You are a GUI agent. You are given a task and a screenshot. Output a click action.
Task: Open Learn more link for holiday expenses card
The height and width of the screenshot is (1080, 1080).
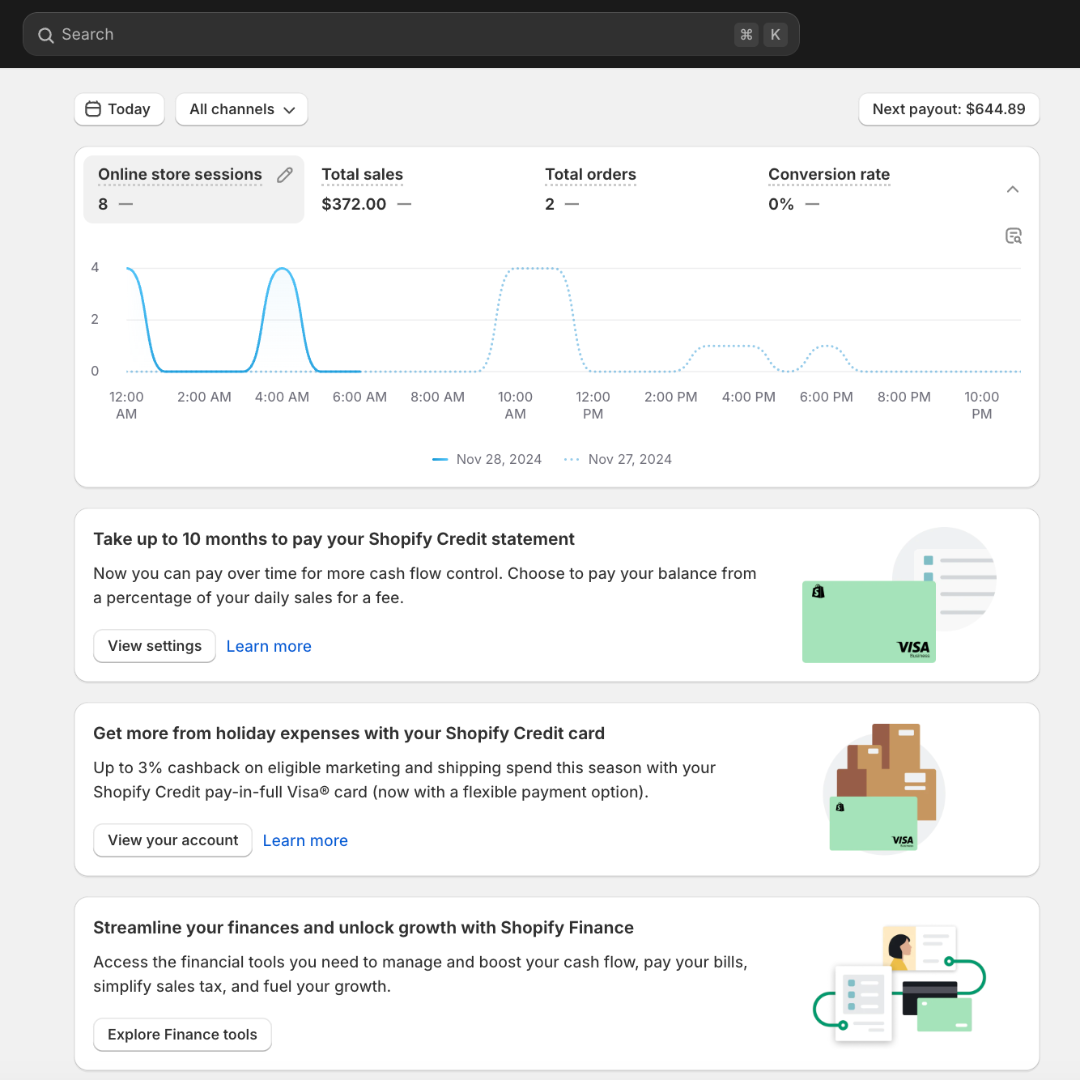pyautogui.click(x=305, y=840)
